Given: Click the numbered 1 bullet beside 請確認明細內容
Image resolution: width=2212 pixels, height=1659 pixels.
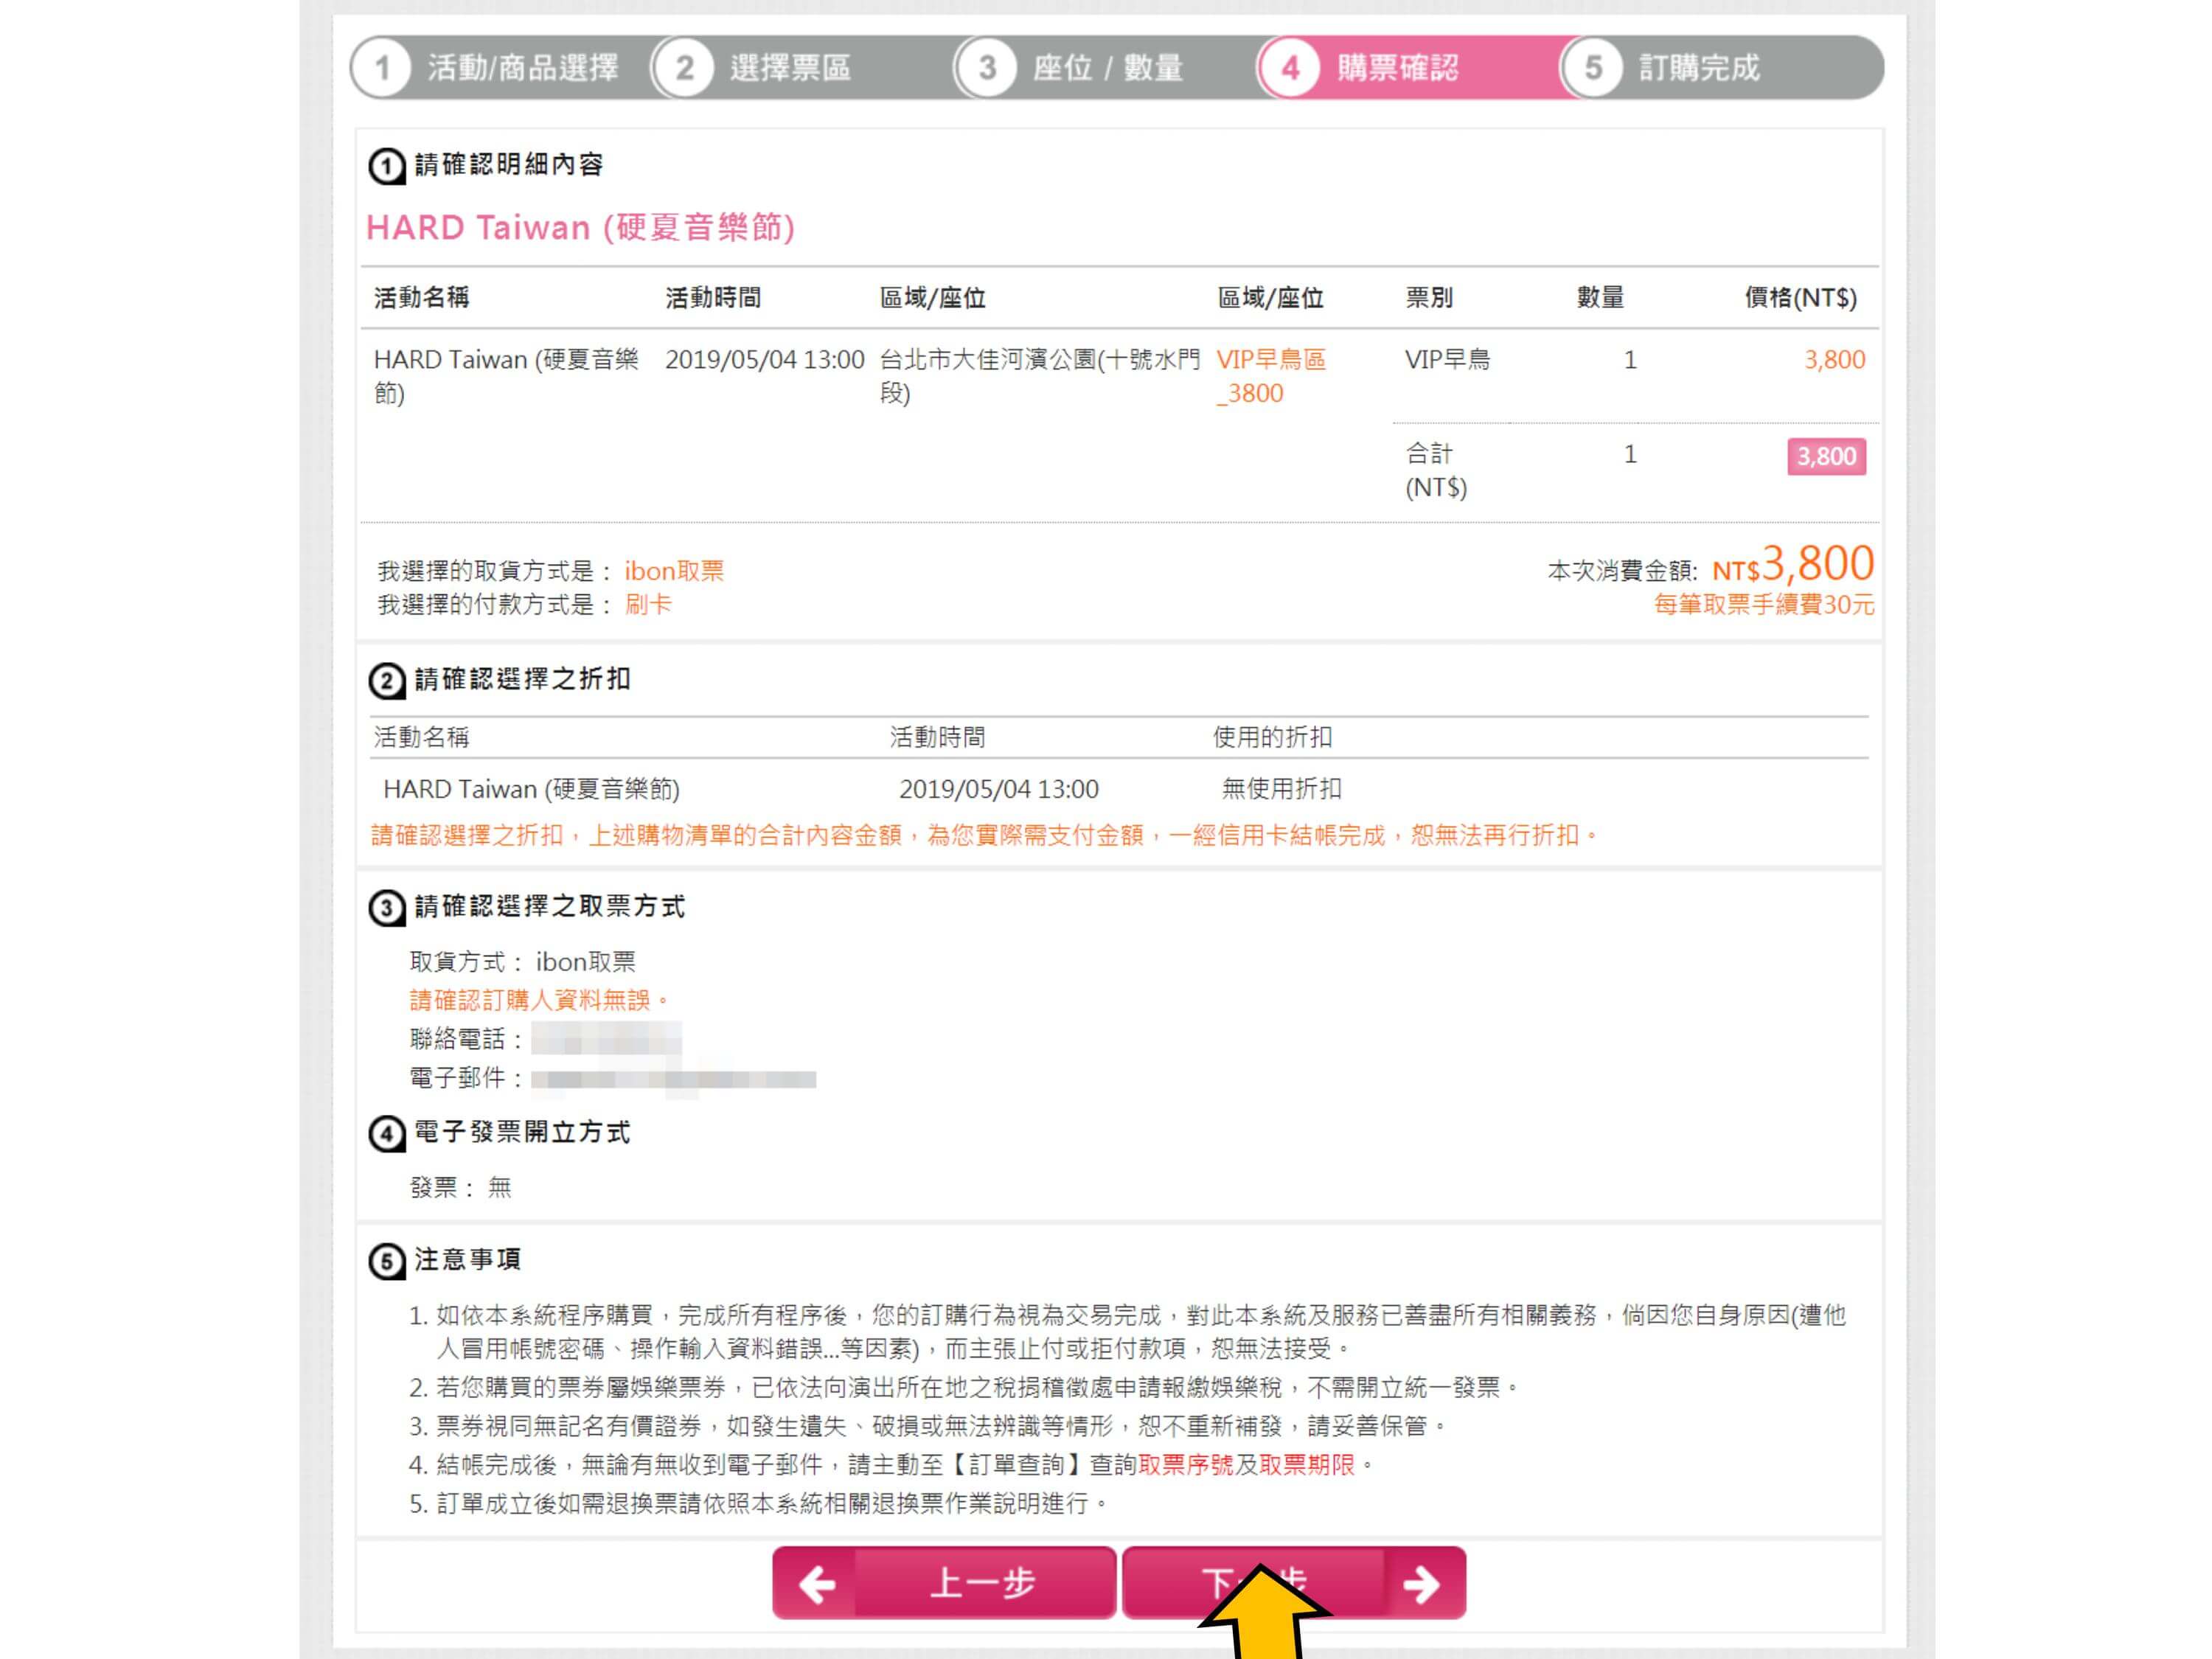Looking at the screenshot, I should coord(387,166).
